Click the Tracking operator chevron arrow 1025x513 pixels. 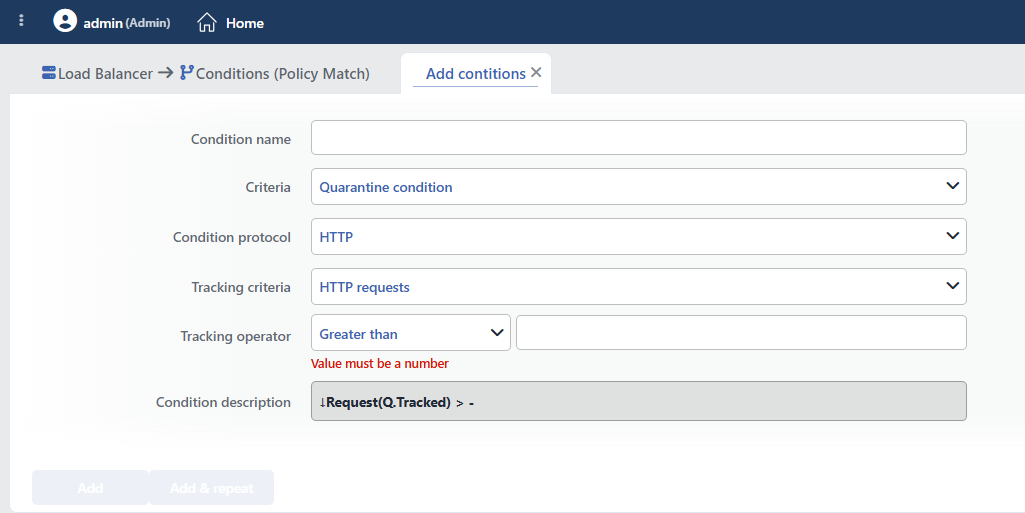click(497, 333)
